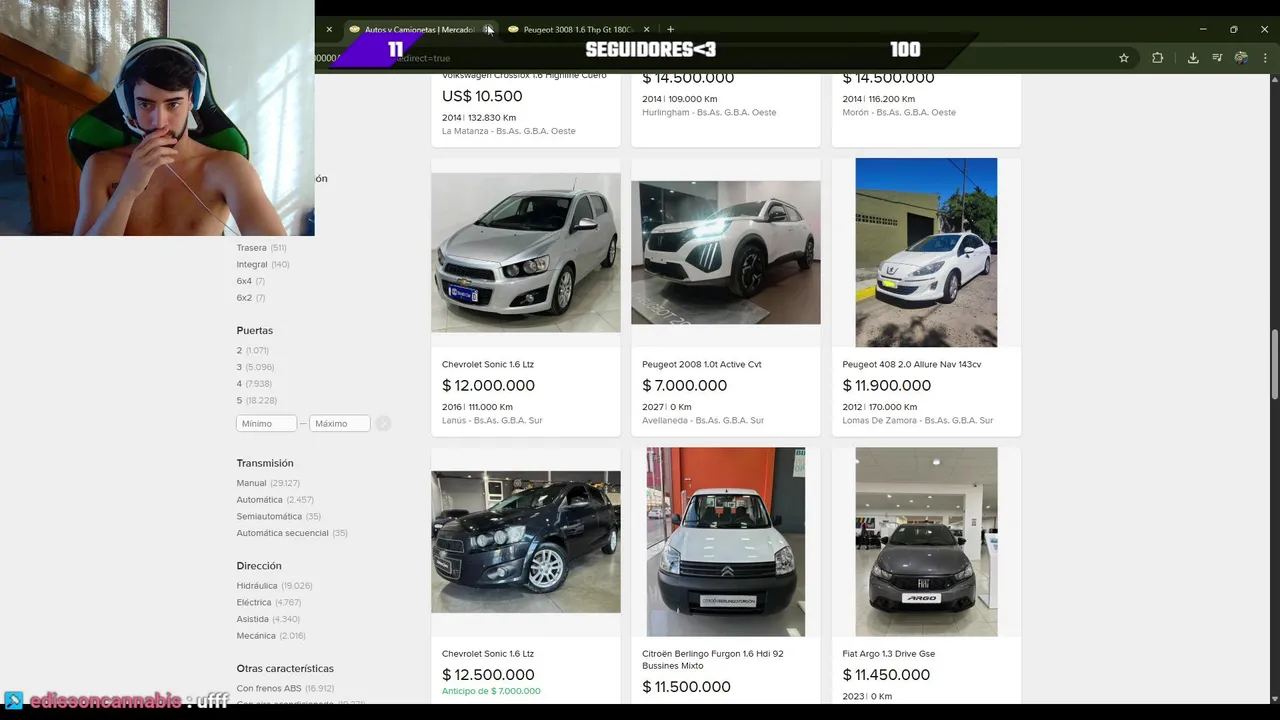Apply the Puertas range arrow button
The image size is (1280, 720).
(x=383, y=423)
